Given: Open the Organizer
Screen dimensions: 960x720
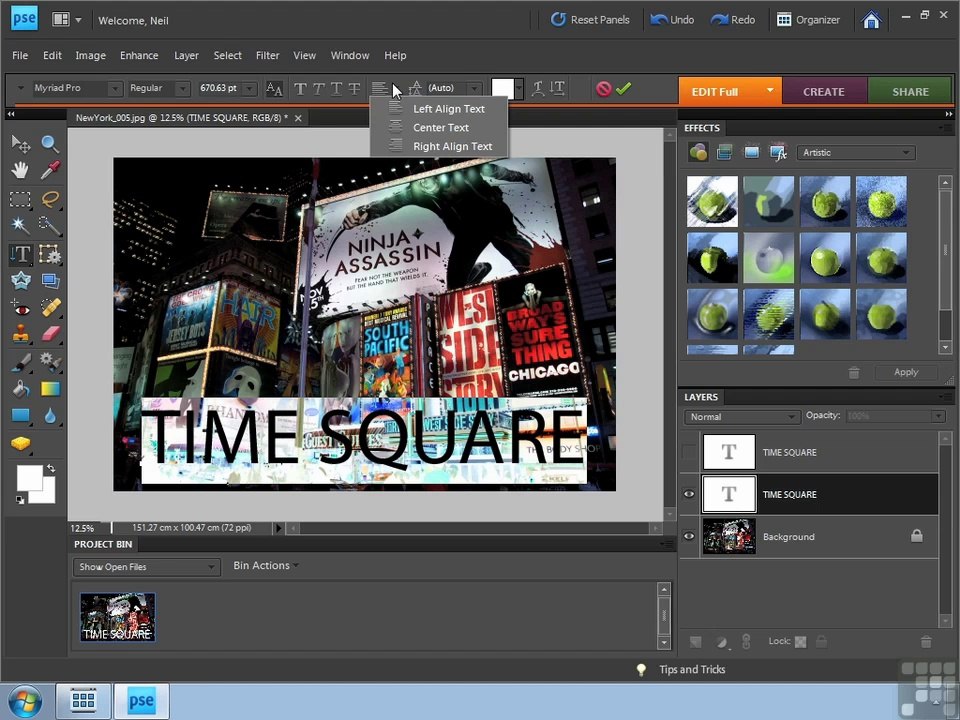Looking at the screenshot, I should pos(808,20).
